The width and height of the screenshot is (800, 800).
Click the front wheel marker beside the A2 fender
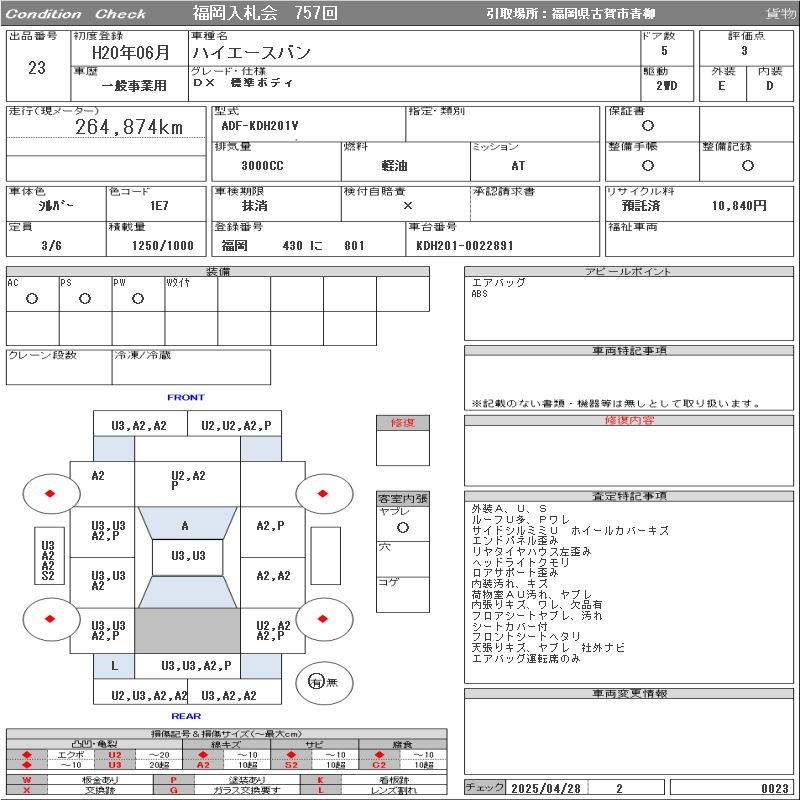51,493
